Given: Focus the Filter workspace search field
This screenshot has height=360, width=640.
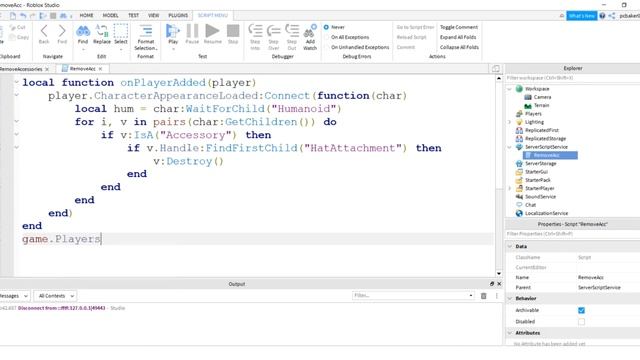Looking at the screenshot, I should point(572,78).
